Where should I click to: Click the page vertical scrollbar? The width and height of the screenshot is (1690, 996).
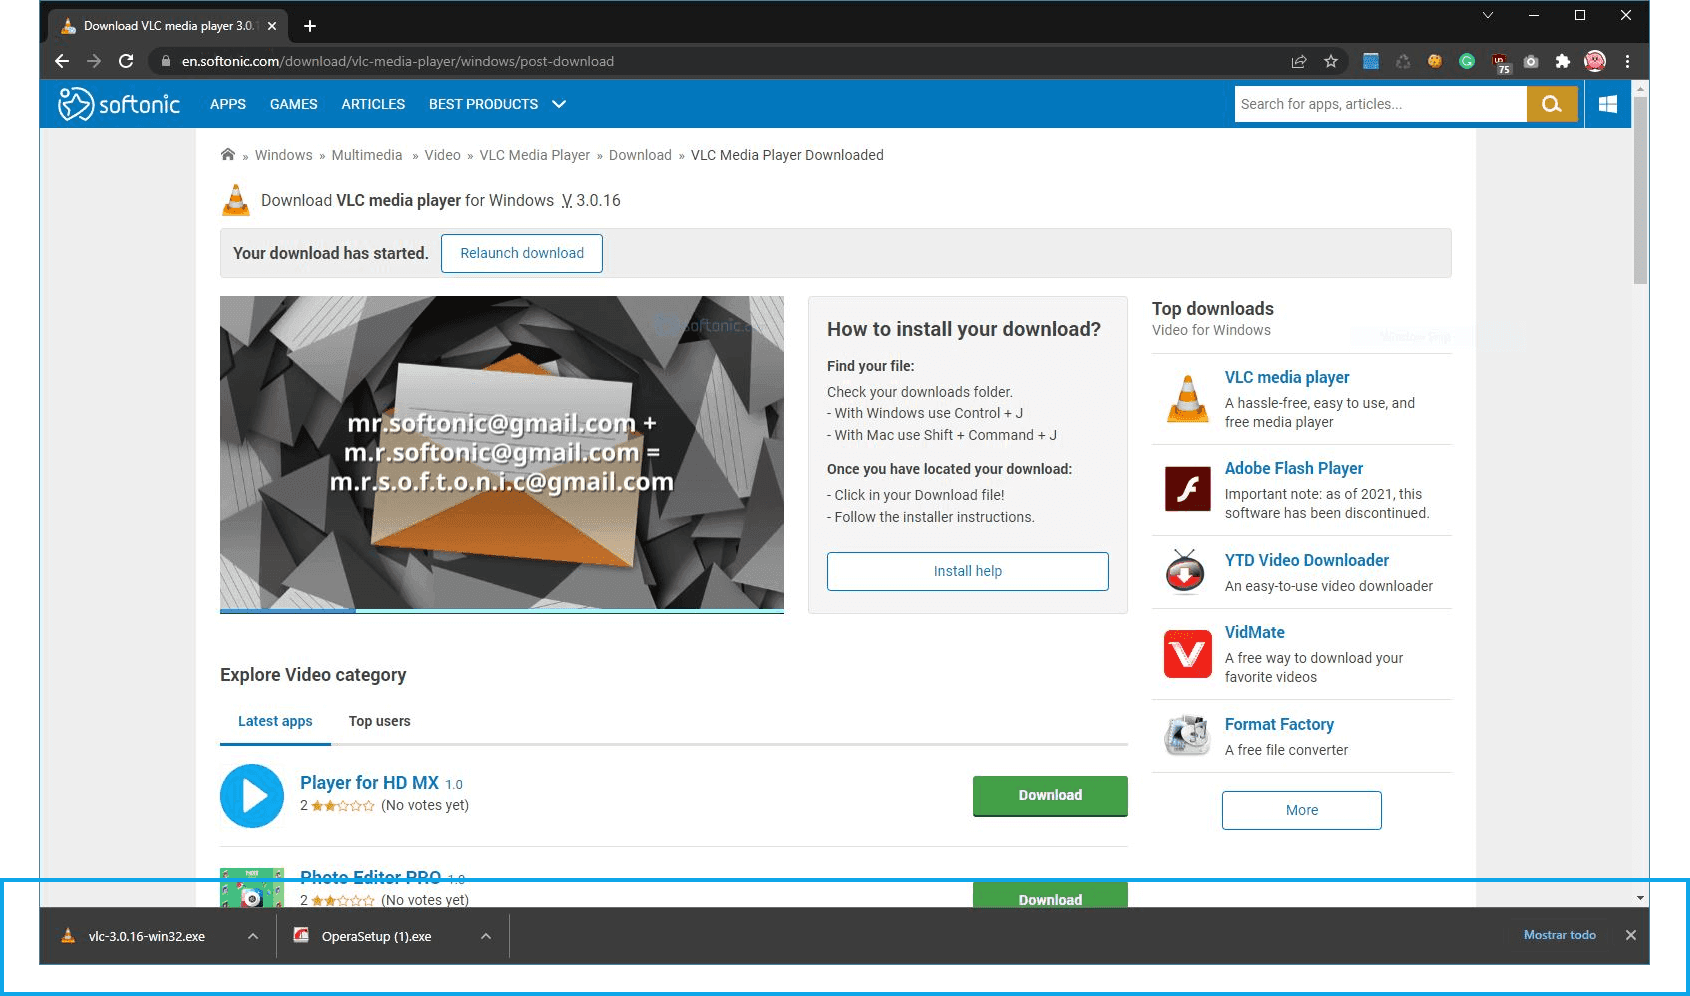[1639, 190]
